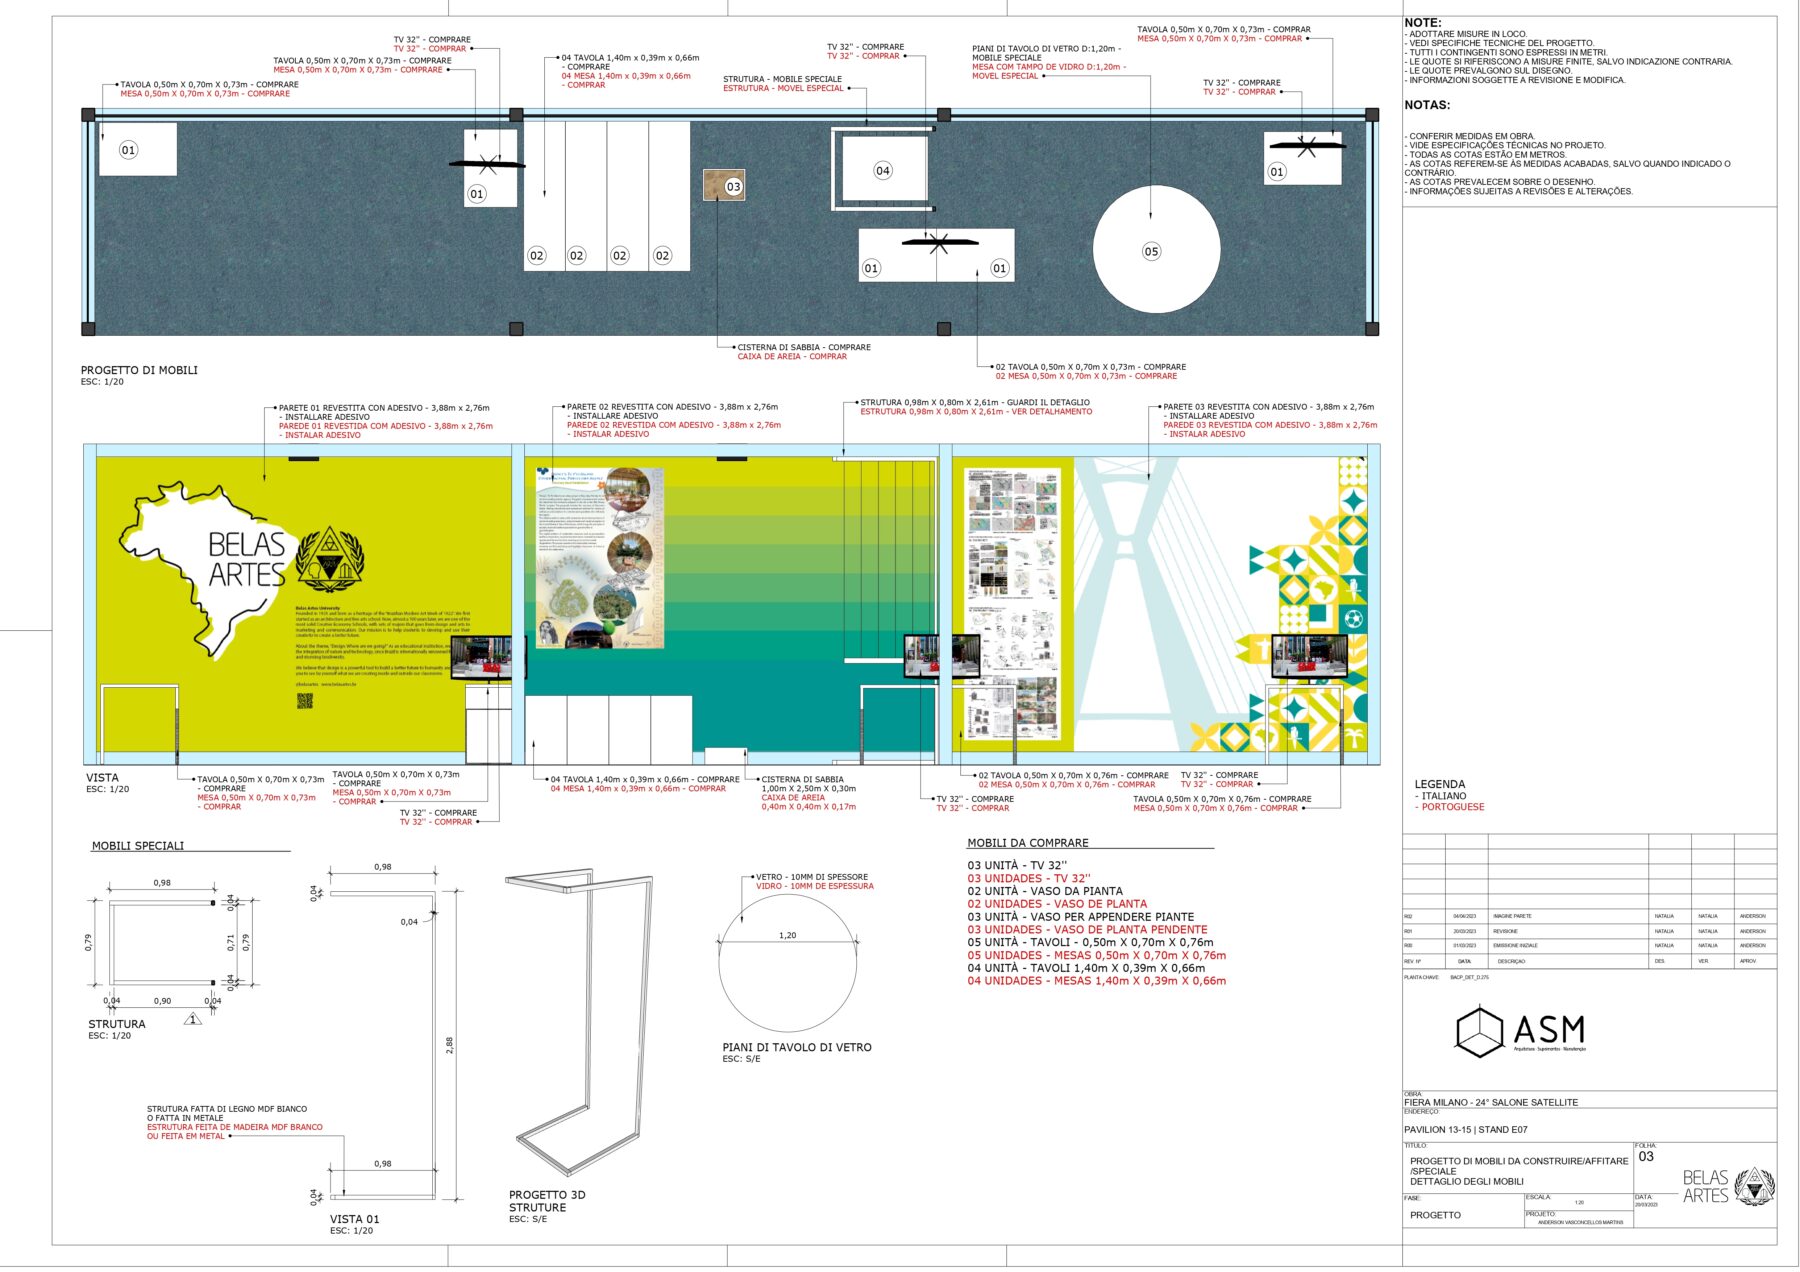Image resolution: width=1800 pixels, height=1272 pixels.
Task: Click '04 UNITÀ - TAVOLI 1,40m X 0,39m' line
Action: (x=1086, y=968)
